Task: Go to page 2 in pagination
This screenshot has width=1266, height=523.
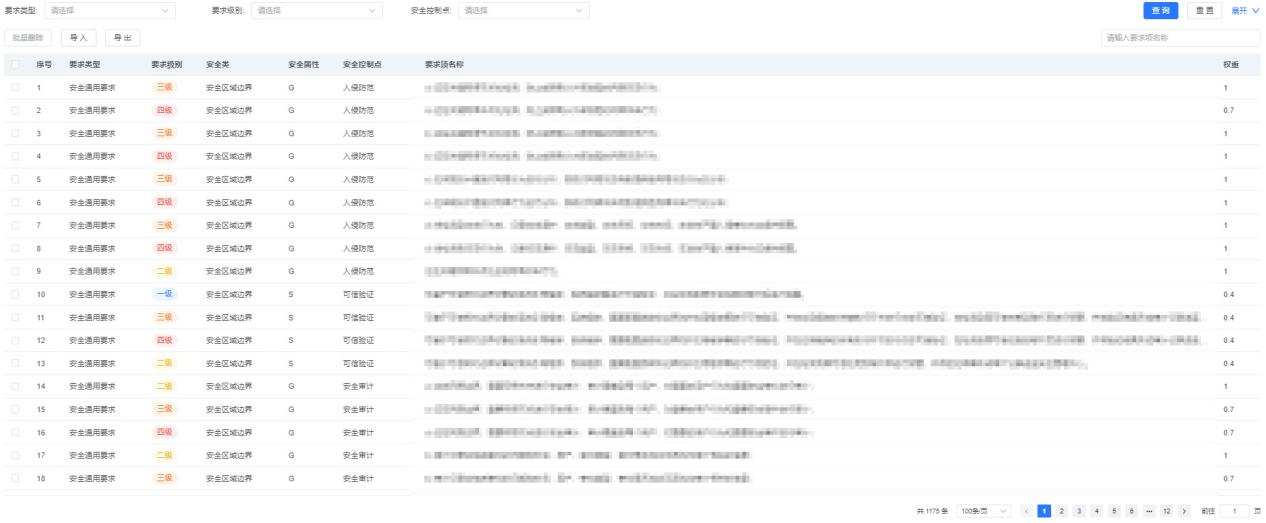Action: (x=1061, y=511)
